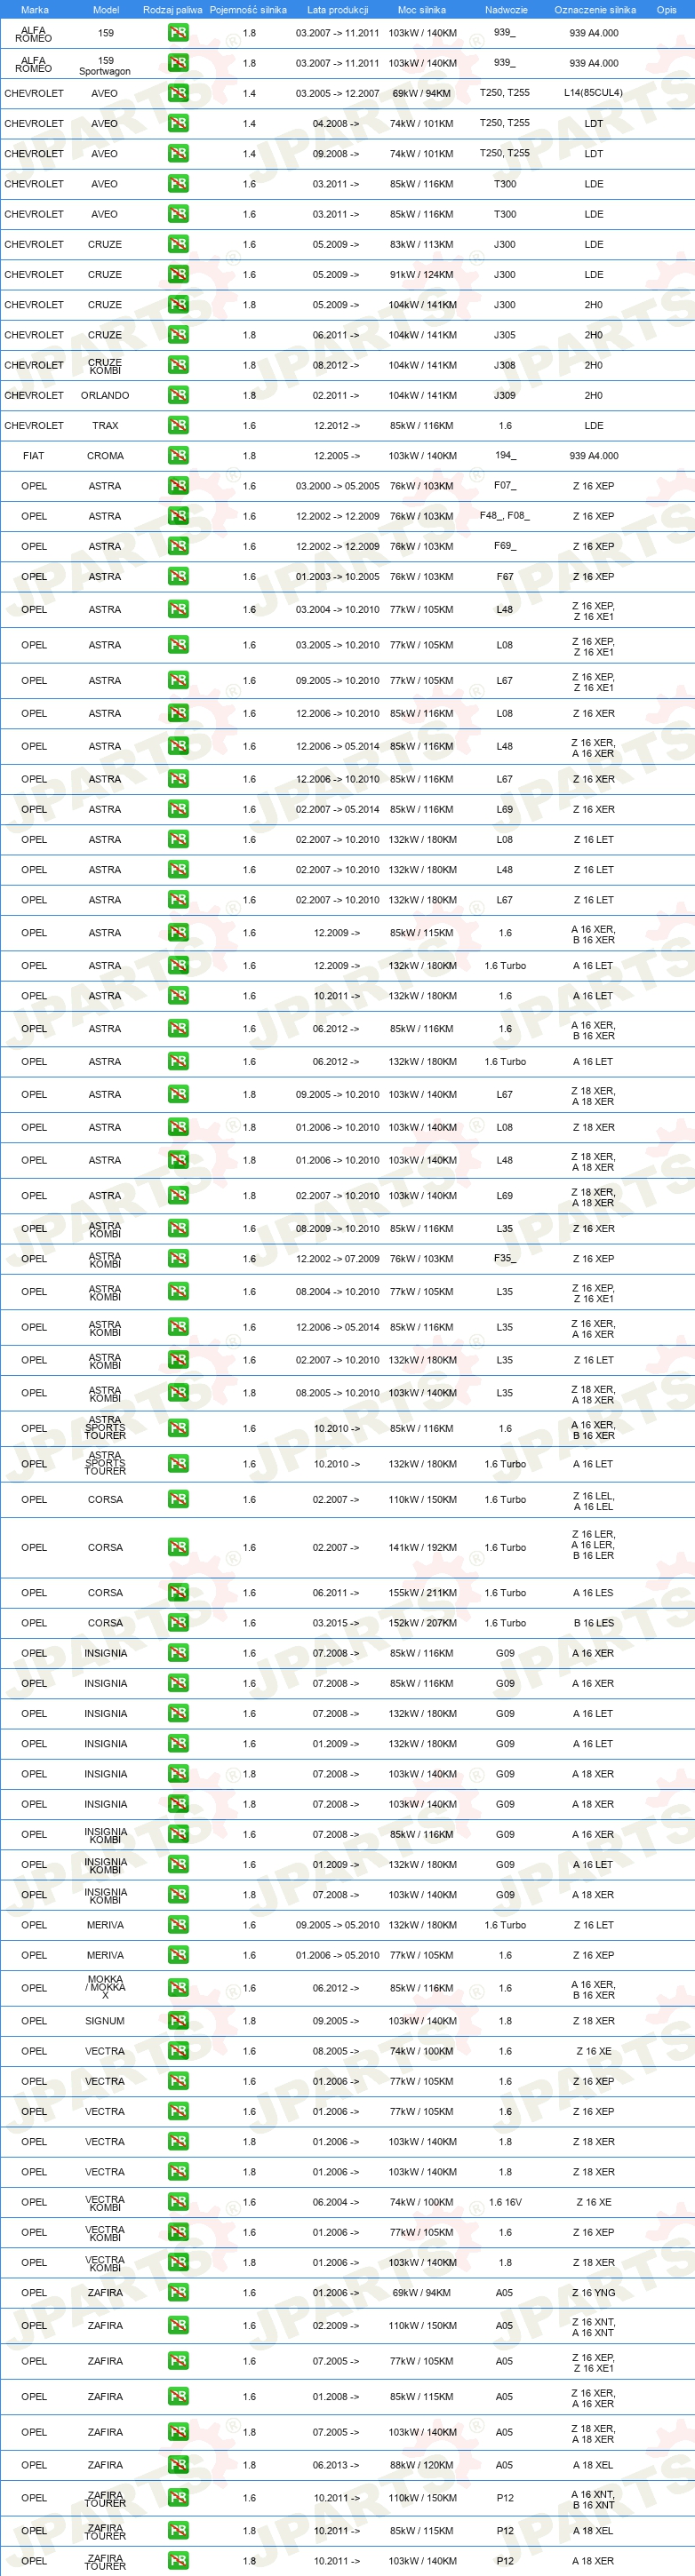This screenshot has width=695, height=2576.
Task: Click the ORLANDO model cell
Action: pos(105,395)
